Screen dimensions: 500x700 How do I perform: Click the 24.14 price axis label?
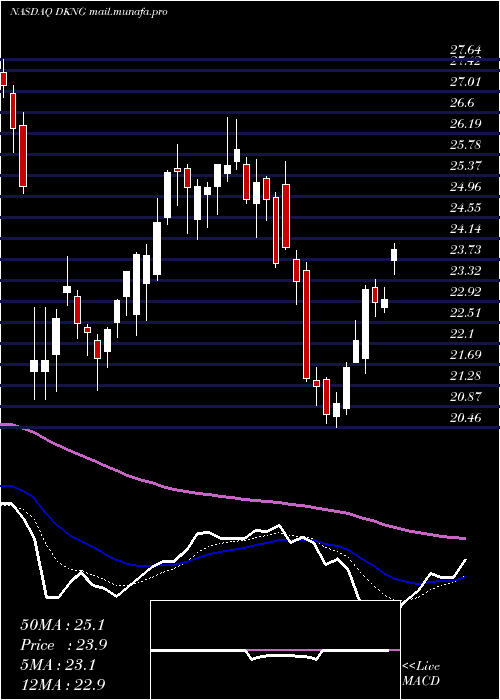pos(467,229)
